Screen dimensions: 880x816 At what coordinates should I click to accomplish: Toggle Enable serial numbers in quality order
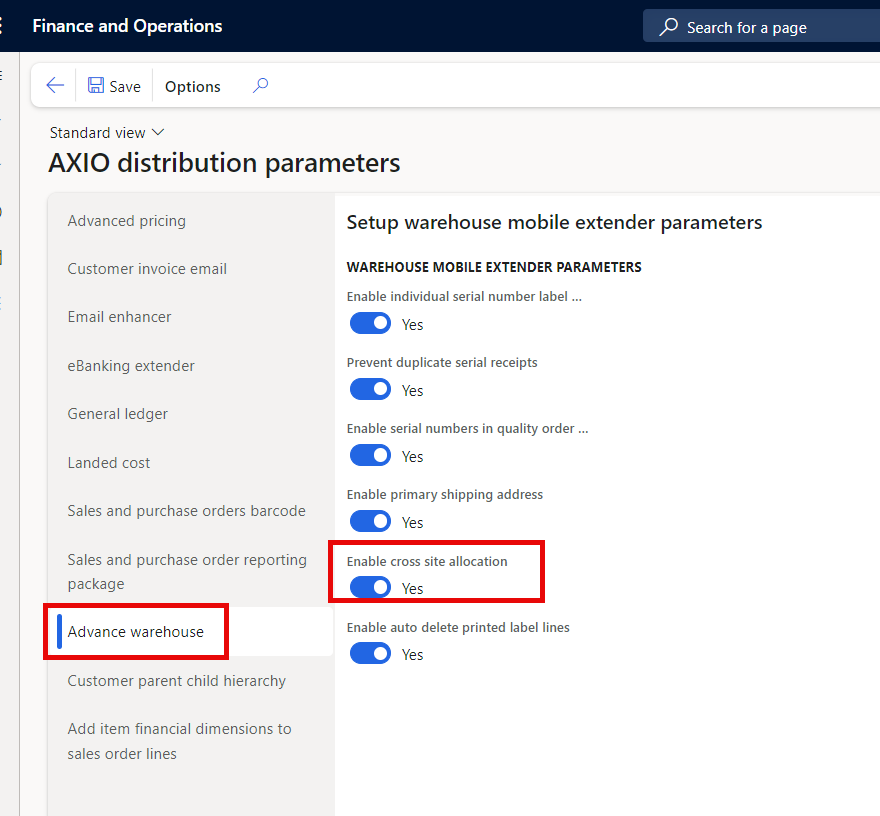[370, 455]
